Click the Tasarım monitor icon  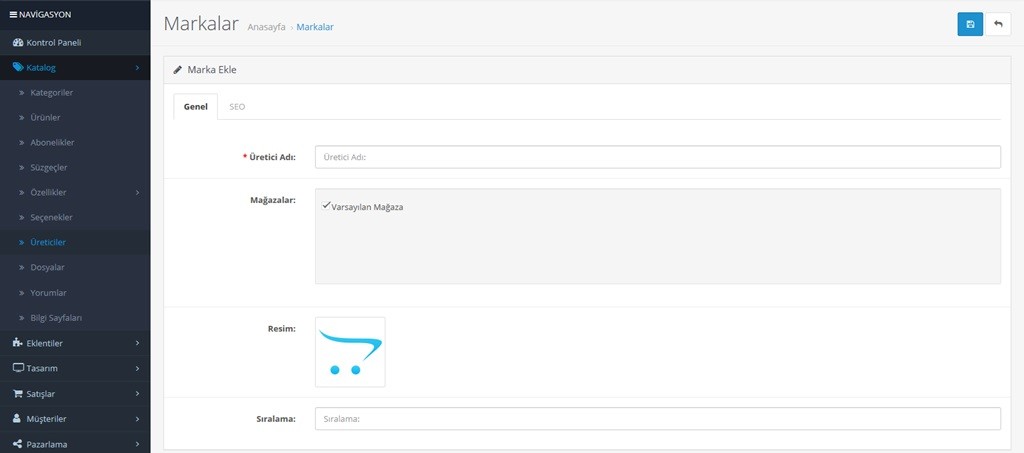coord(17,368)
